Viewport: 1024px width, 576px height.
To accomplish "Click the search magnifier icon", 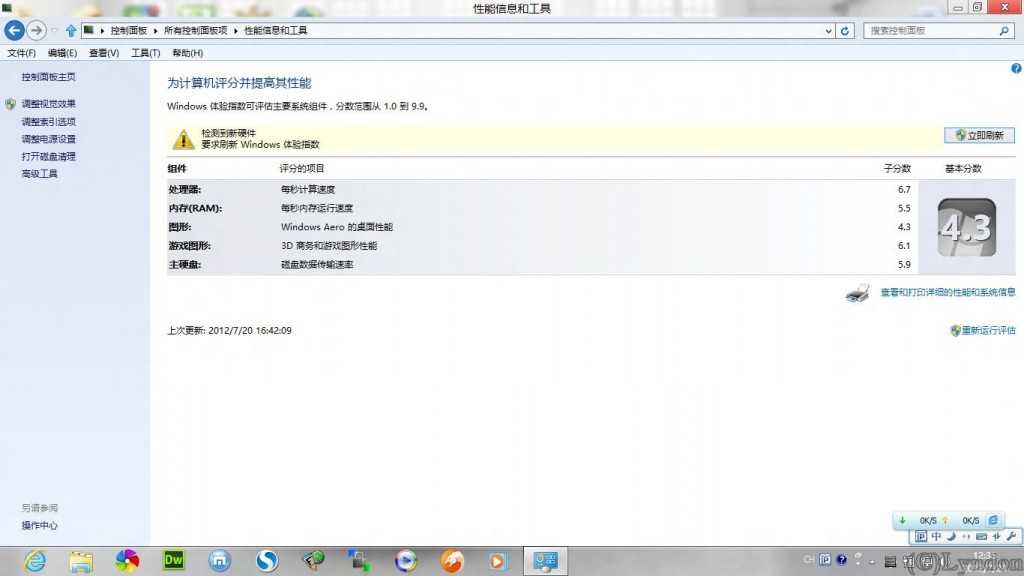I will (1004, 31).
